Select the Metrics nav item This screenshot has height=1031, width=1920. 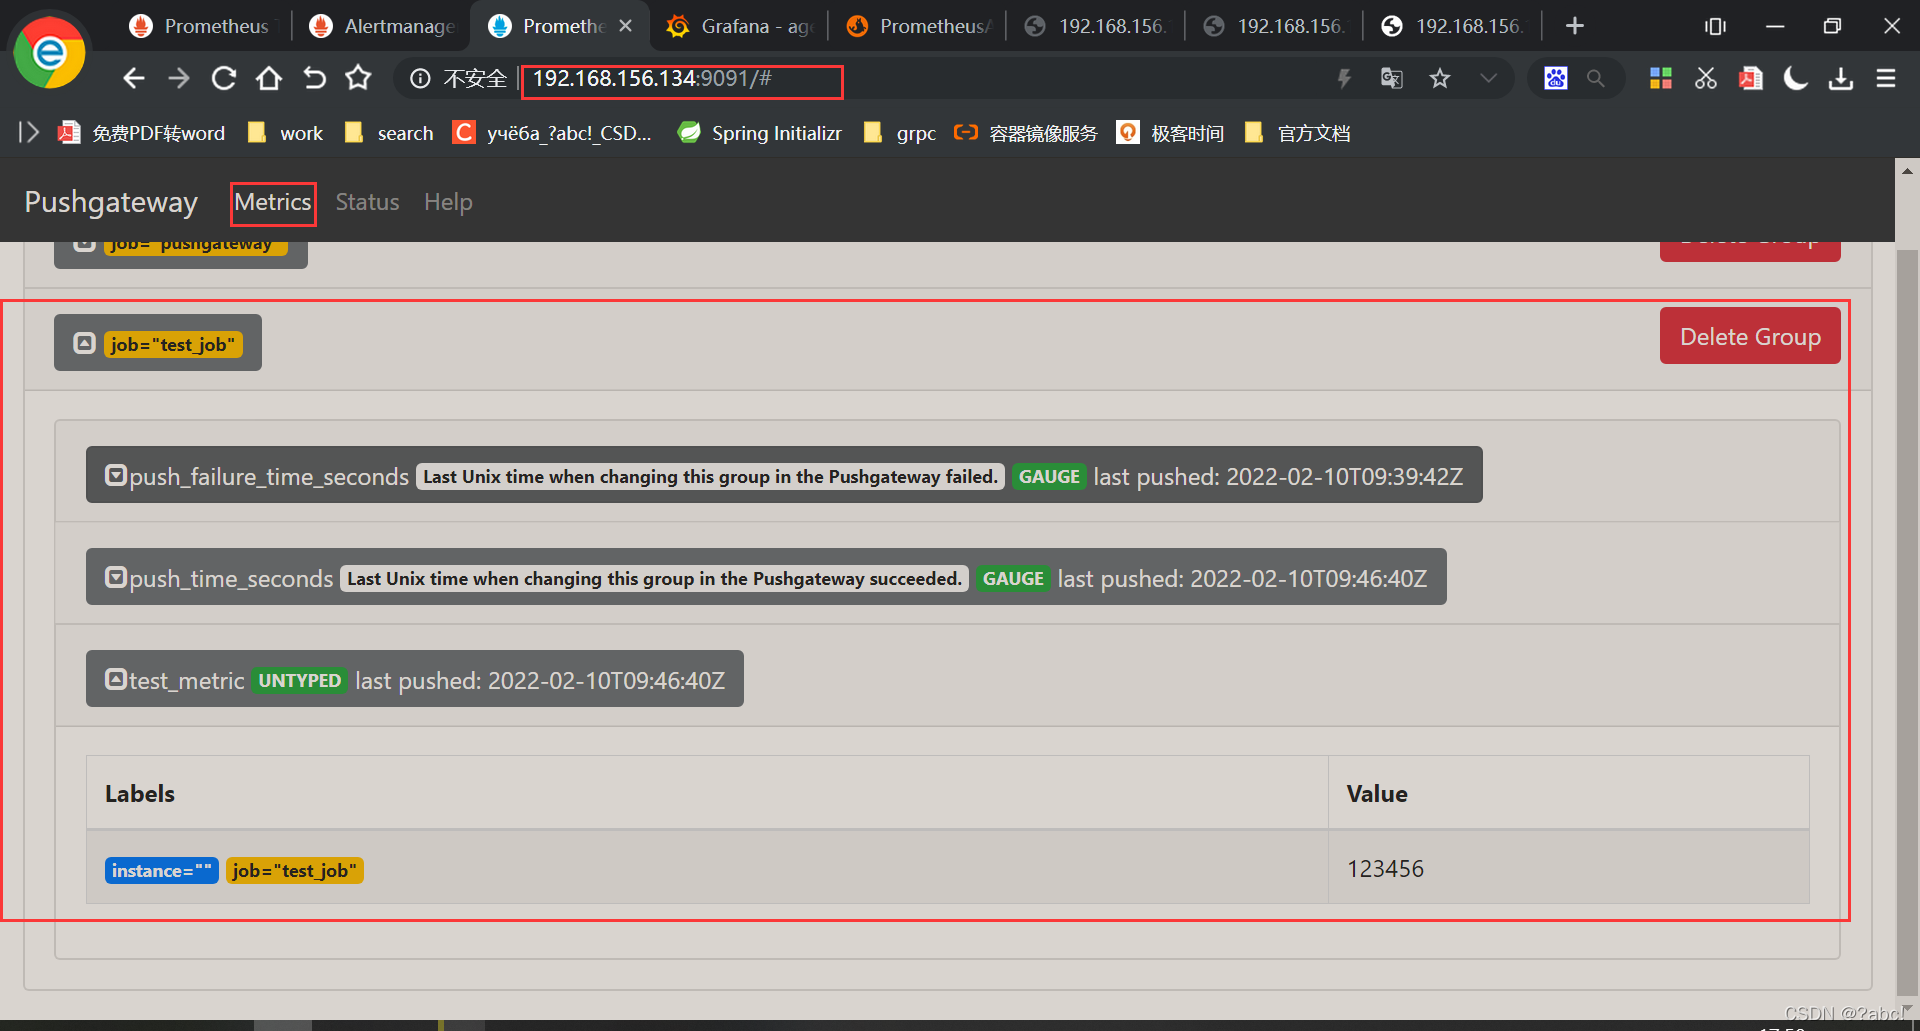273,203
